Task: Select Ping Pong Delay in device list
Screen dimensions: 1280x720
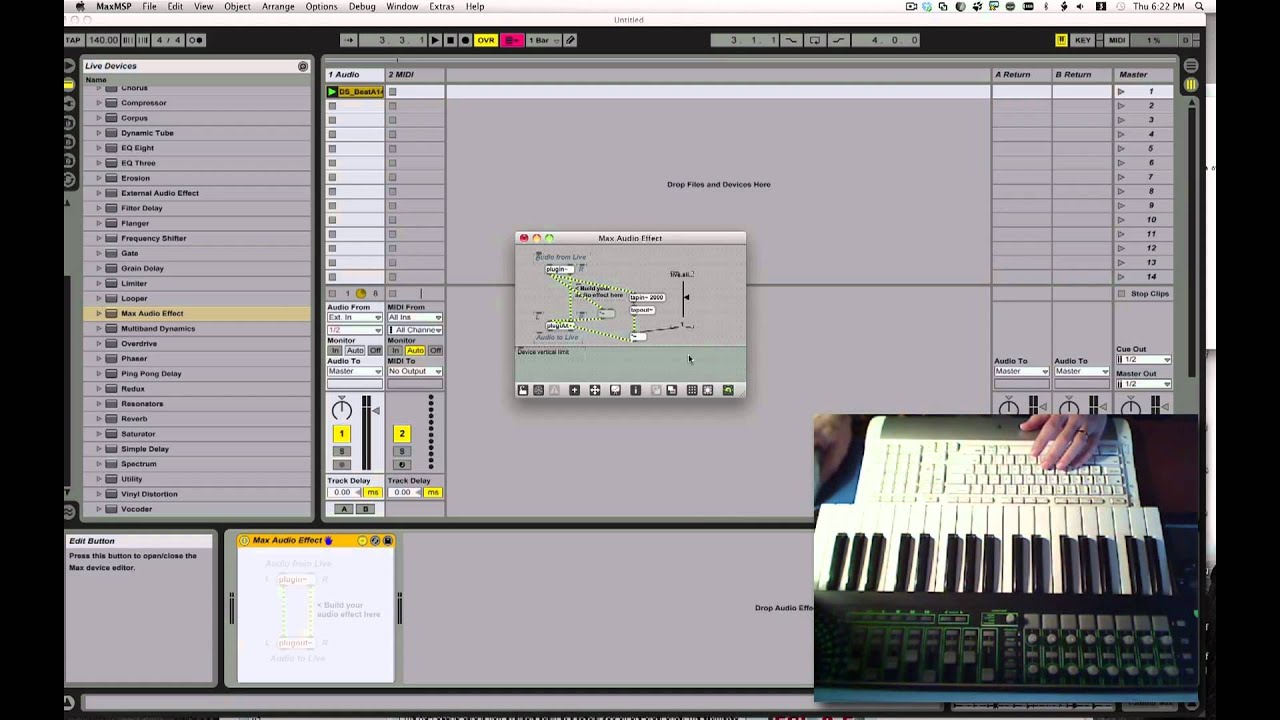Action: pos(151,373)
